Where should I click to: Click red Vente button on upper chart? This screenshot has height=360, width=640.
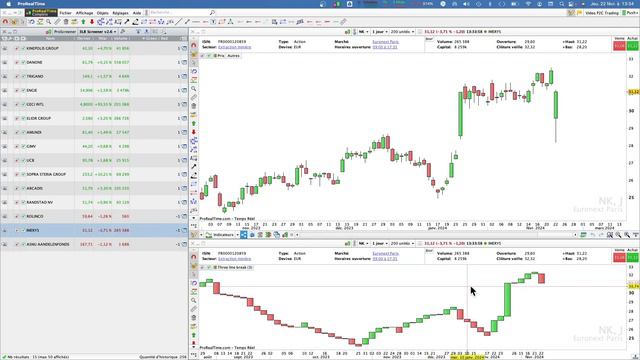[x=620, y=46]
